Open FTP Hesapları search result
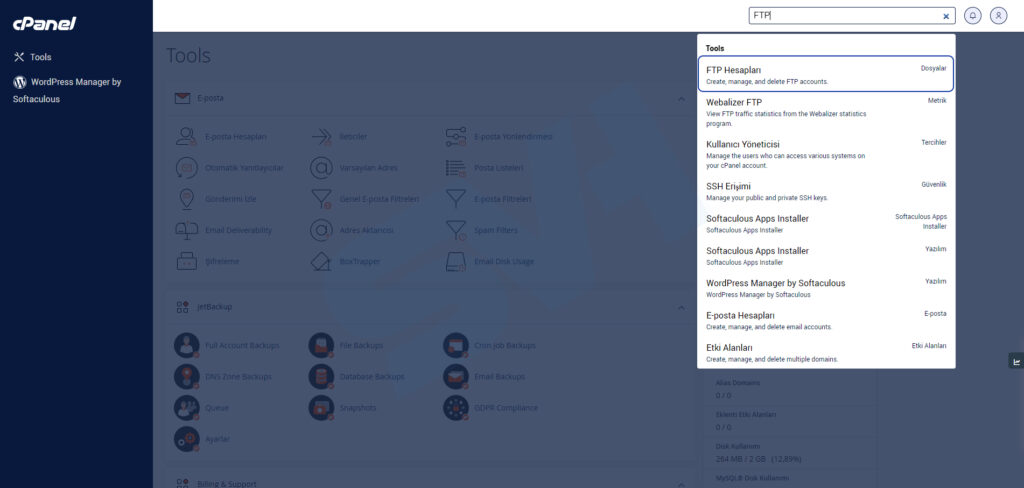 click(825, 73)
